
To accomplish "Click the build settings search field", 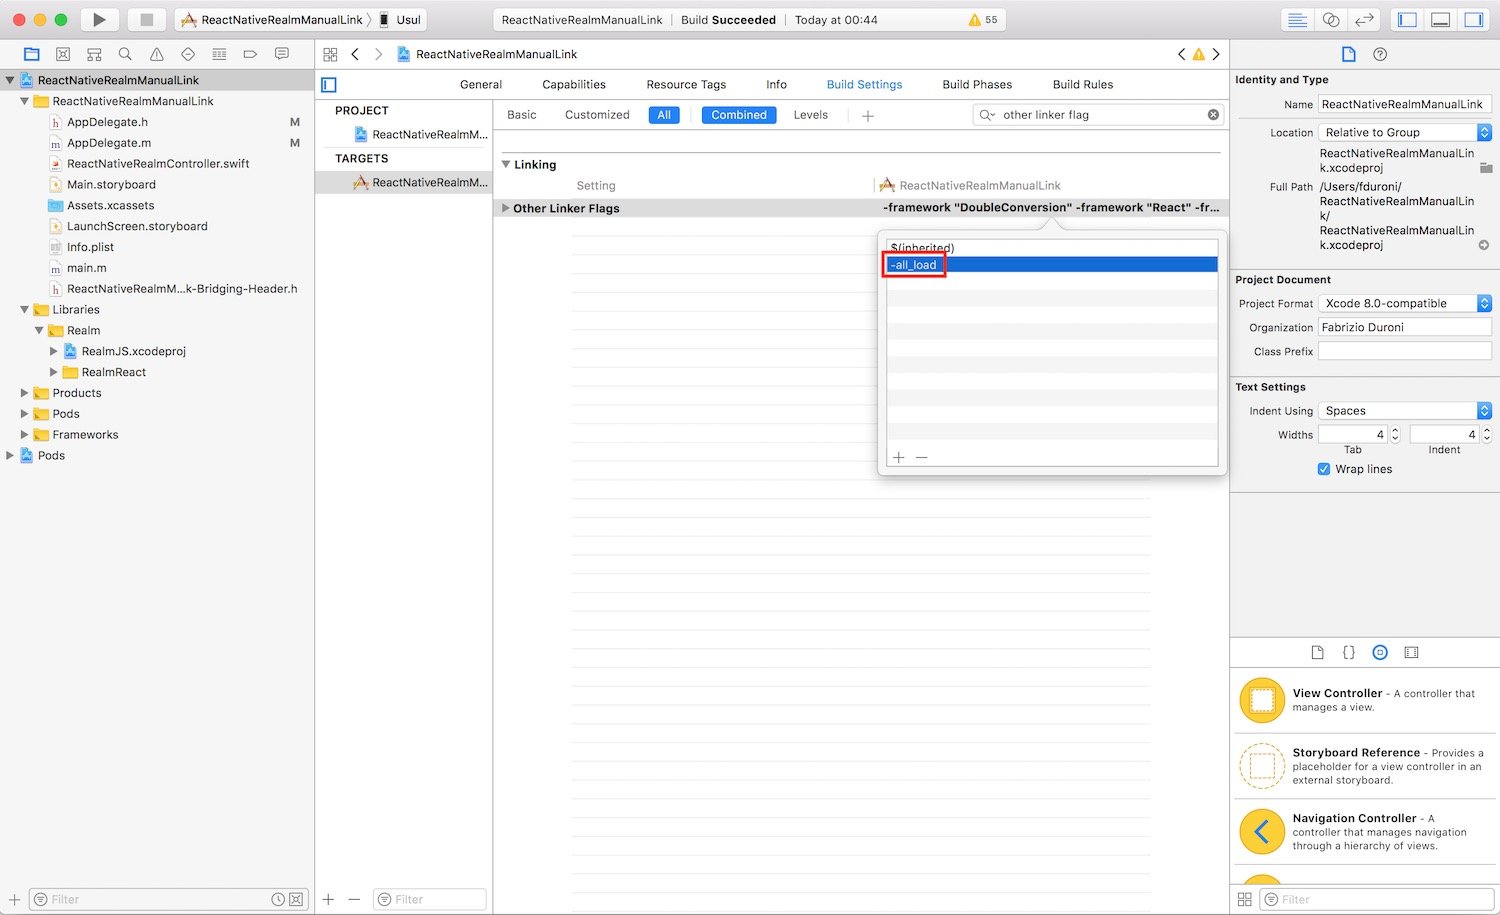I will point(1100,115).
